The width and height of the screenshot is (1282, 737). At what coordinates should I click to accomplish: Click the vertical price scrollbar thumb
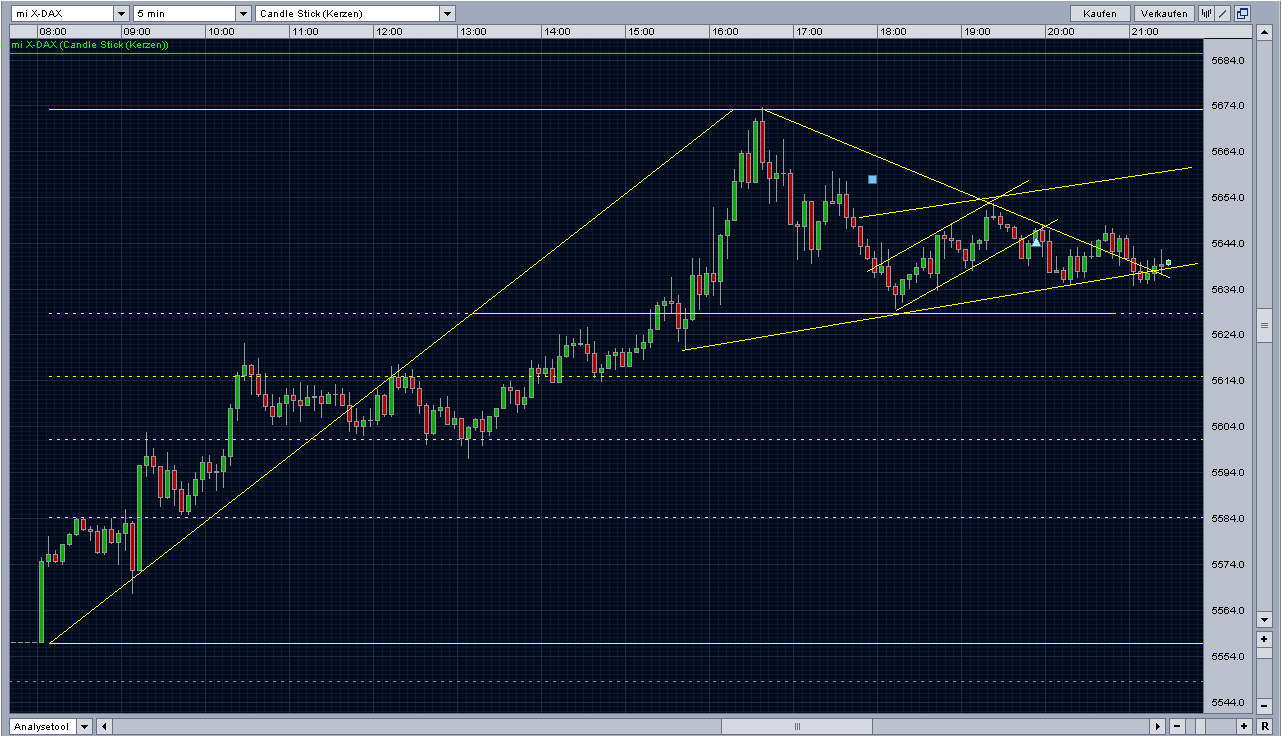pos(1264,326)
